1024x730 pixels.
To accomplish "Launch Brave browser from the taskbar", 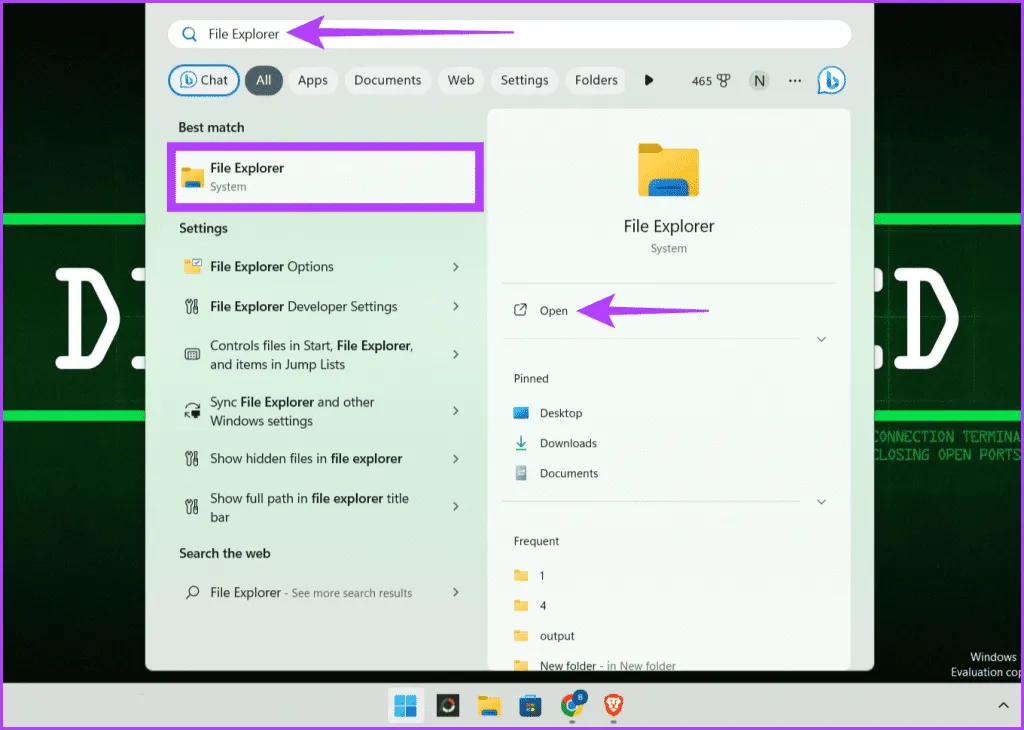I will pyautogui.click(x=614, y=706).
